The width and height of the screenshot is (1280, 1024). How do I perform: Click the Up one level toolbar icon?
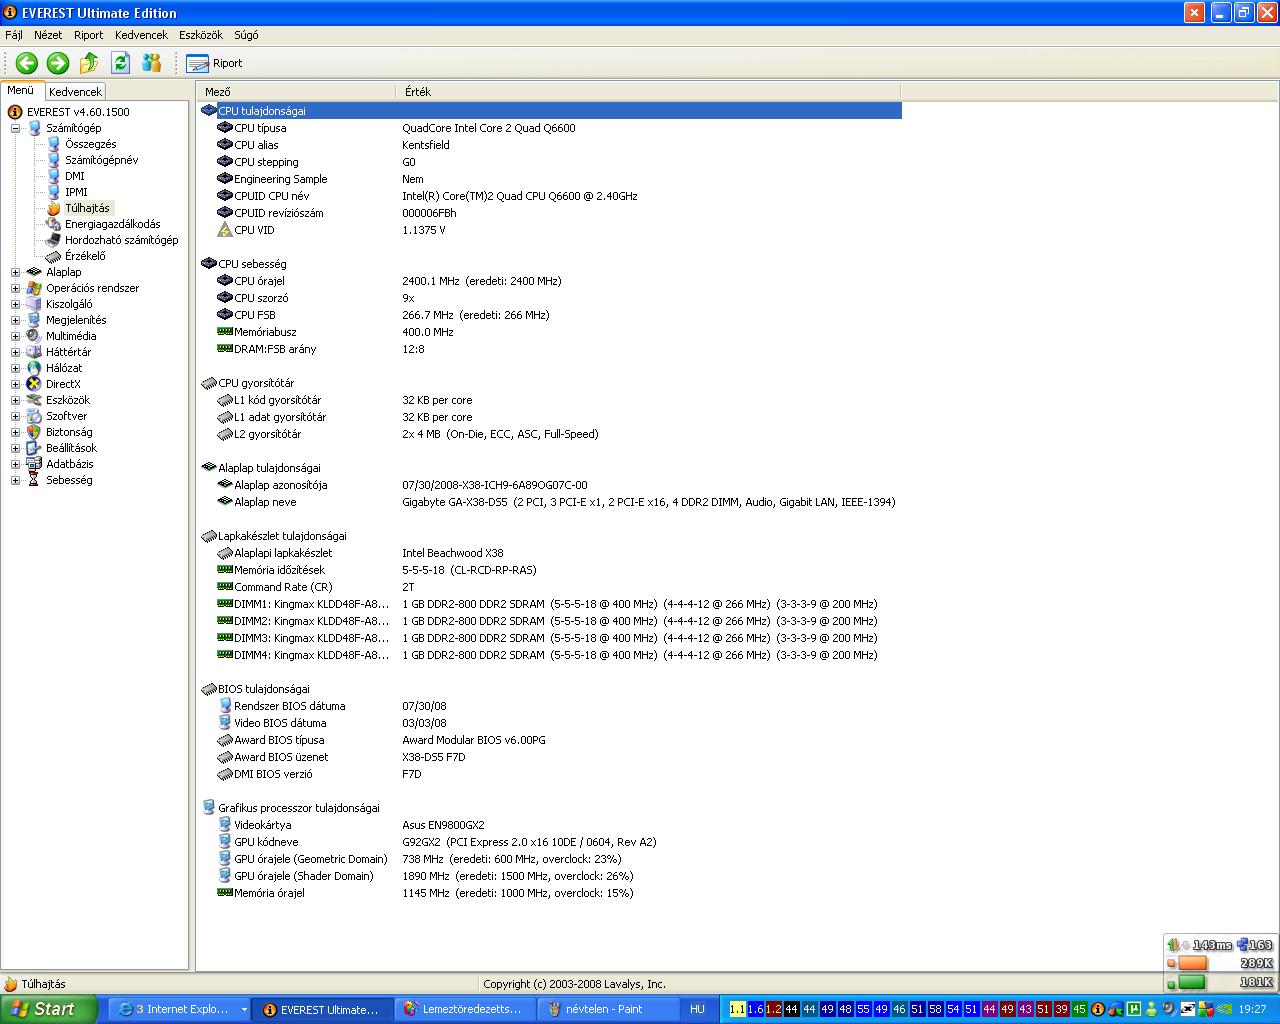point(89,63)
